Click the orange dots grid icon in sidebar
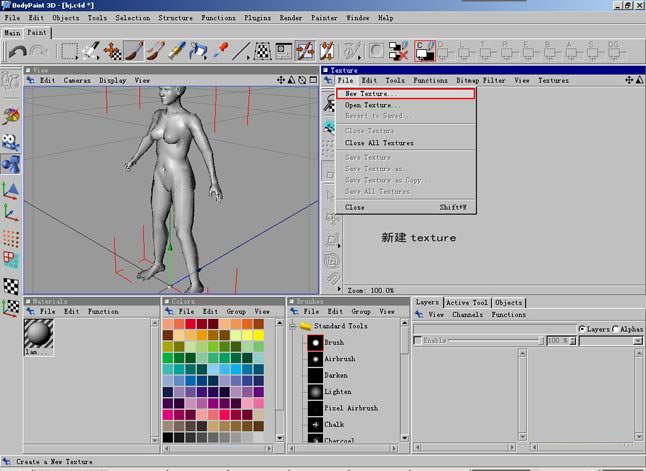This screenshot has width=646, height=471. click(11, 239)
